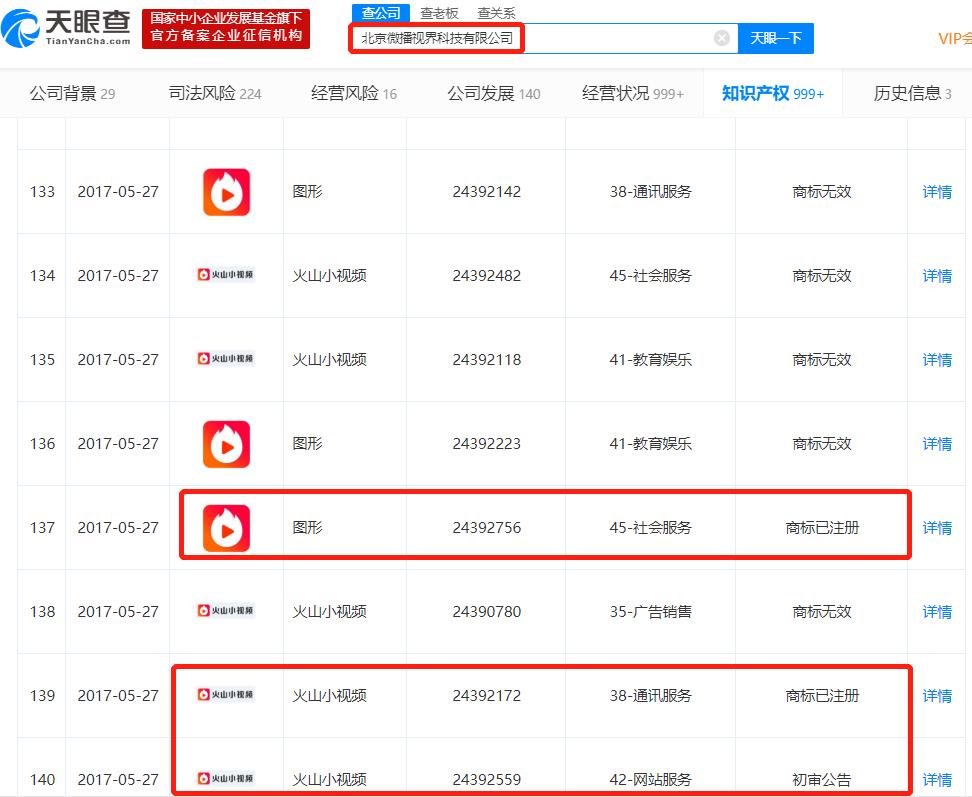The height and width of the screenshot is (797, 972).
Task: Open the 知识产权 999+ tab
Action: (773, 94)
